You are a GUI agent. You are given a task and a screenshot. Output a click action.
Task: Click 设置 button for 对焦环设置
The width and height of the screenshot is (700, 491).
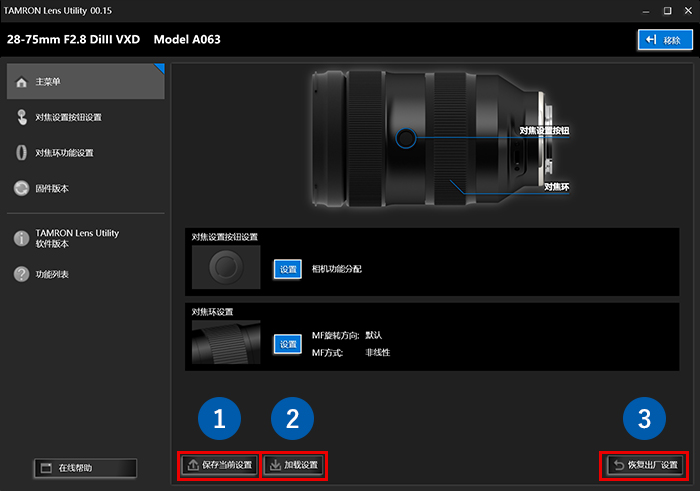(x=288, y=345)
